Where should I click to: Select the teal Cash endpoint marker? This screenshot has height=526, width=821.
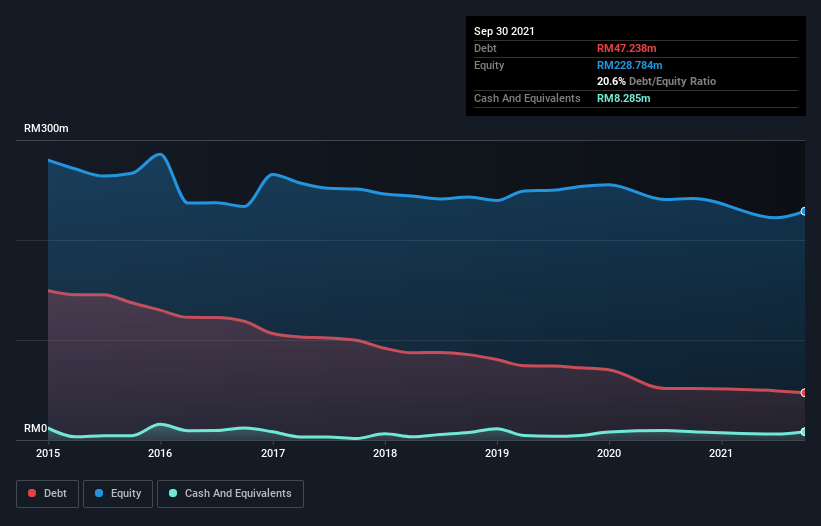point(804,432)
